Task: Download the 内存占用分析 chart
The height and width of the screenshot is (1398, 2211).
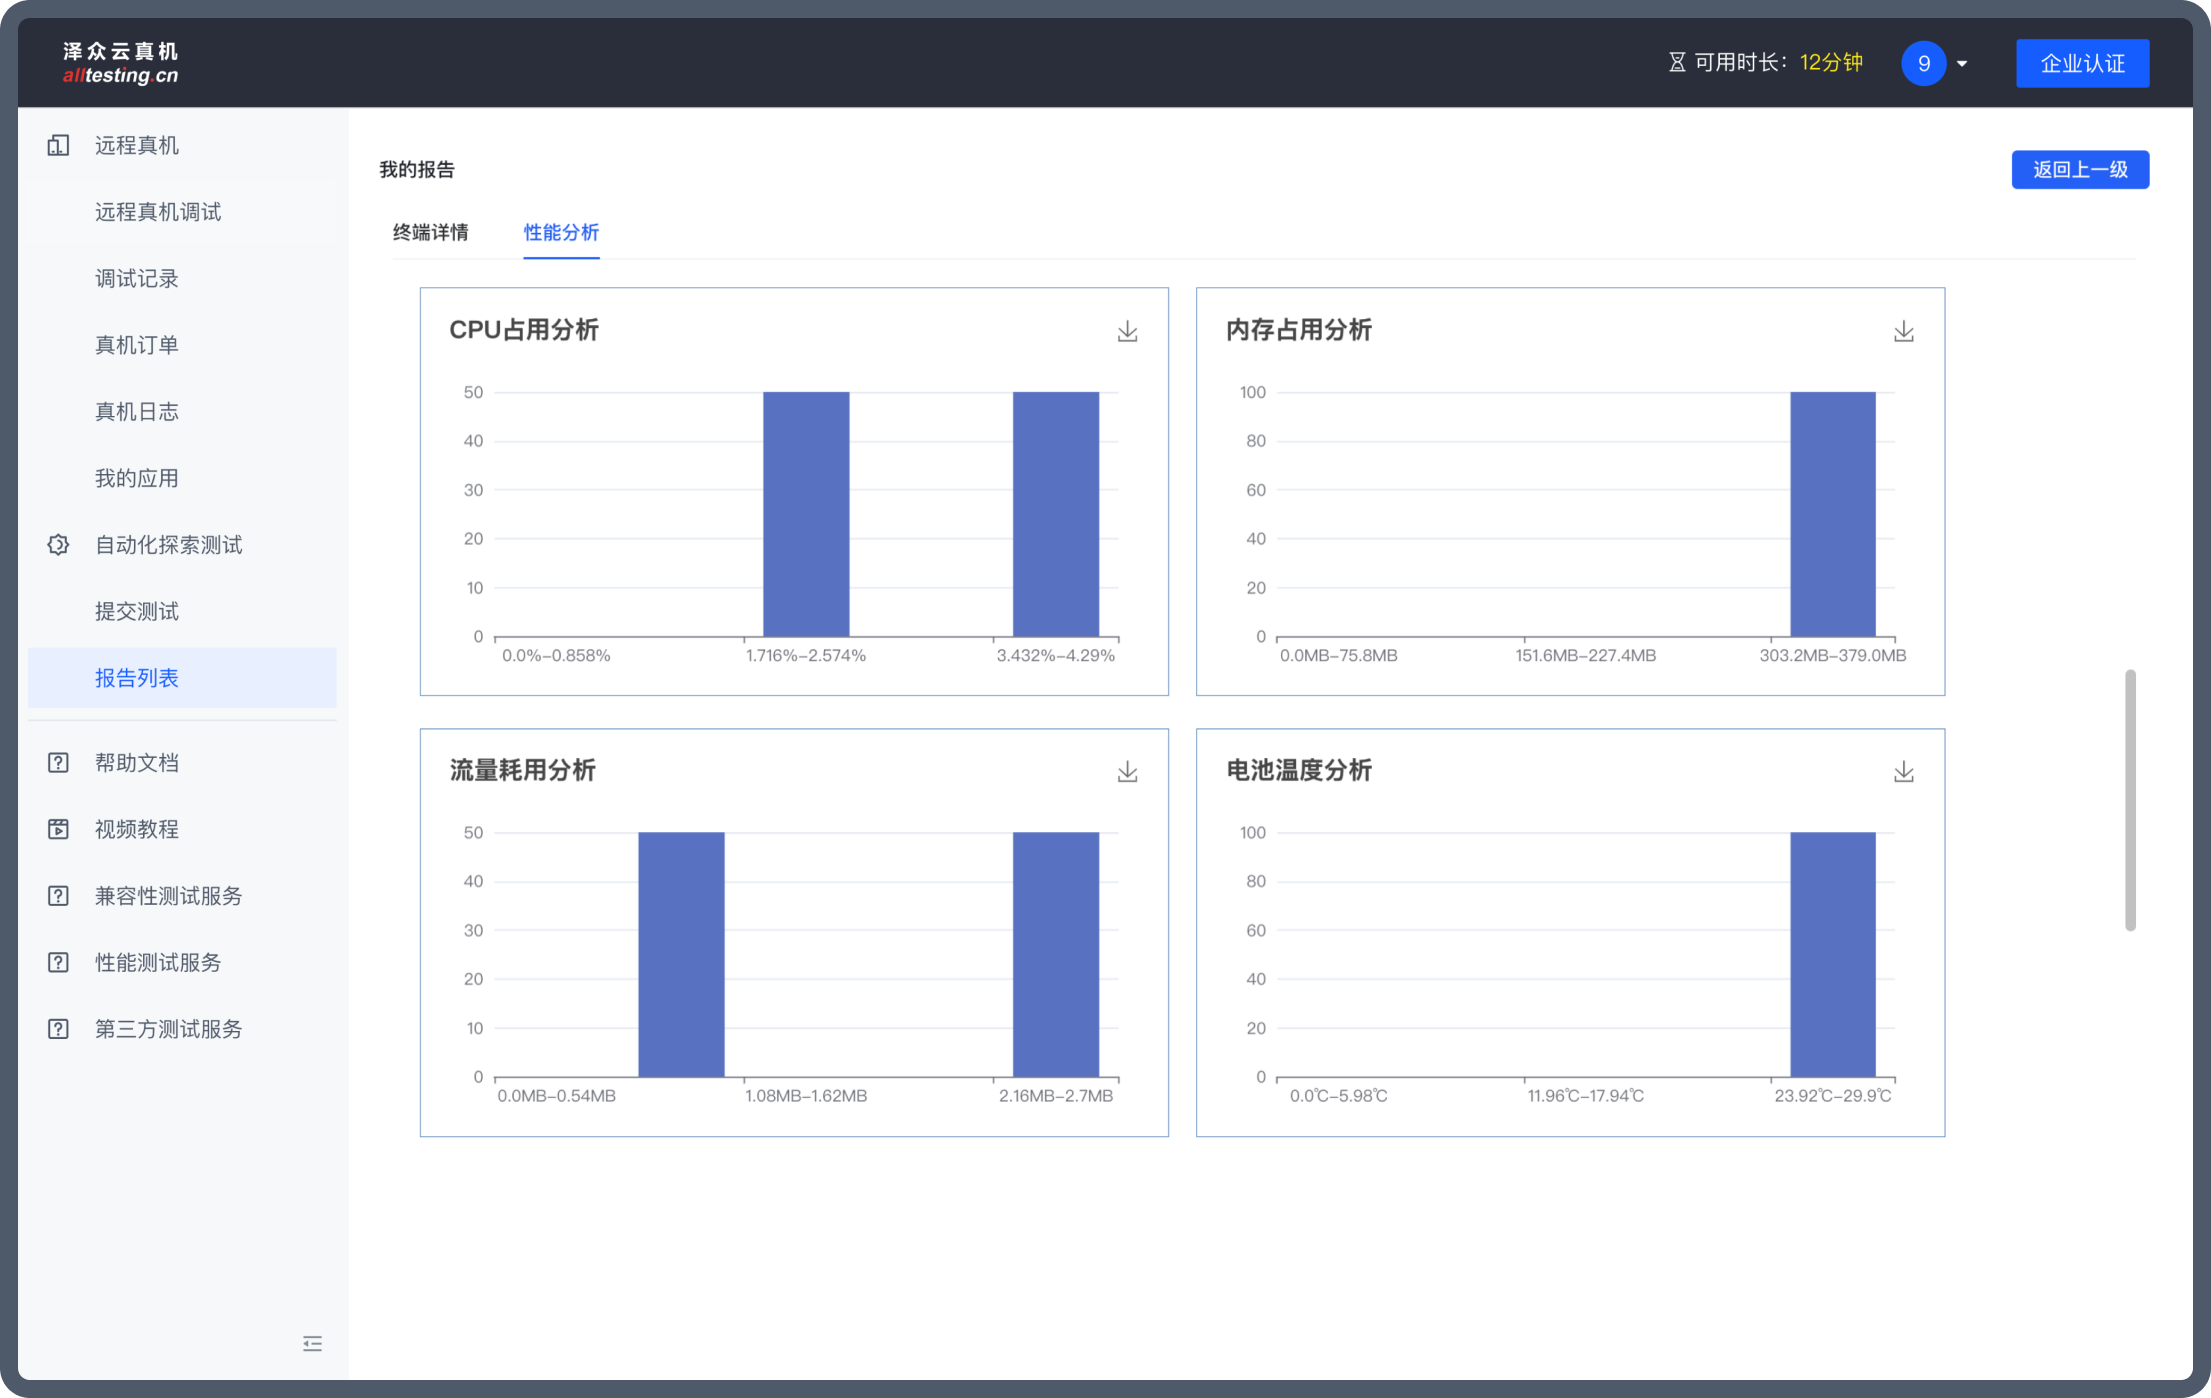Action: [x=1903, y=331]
